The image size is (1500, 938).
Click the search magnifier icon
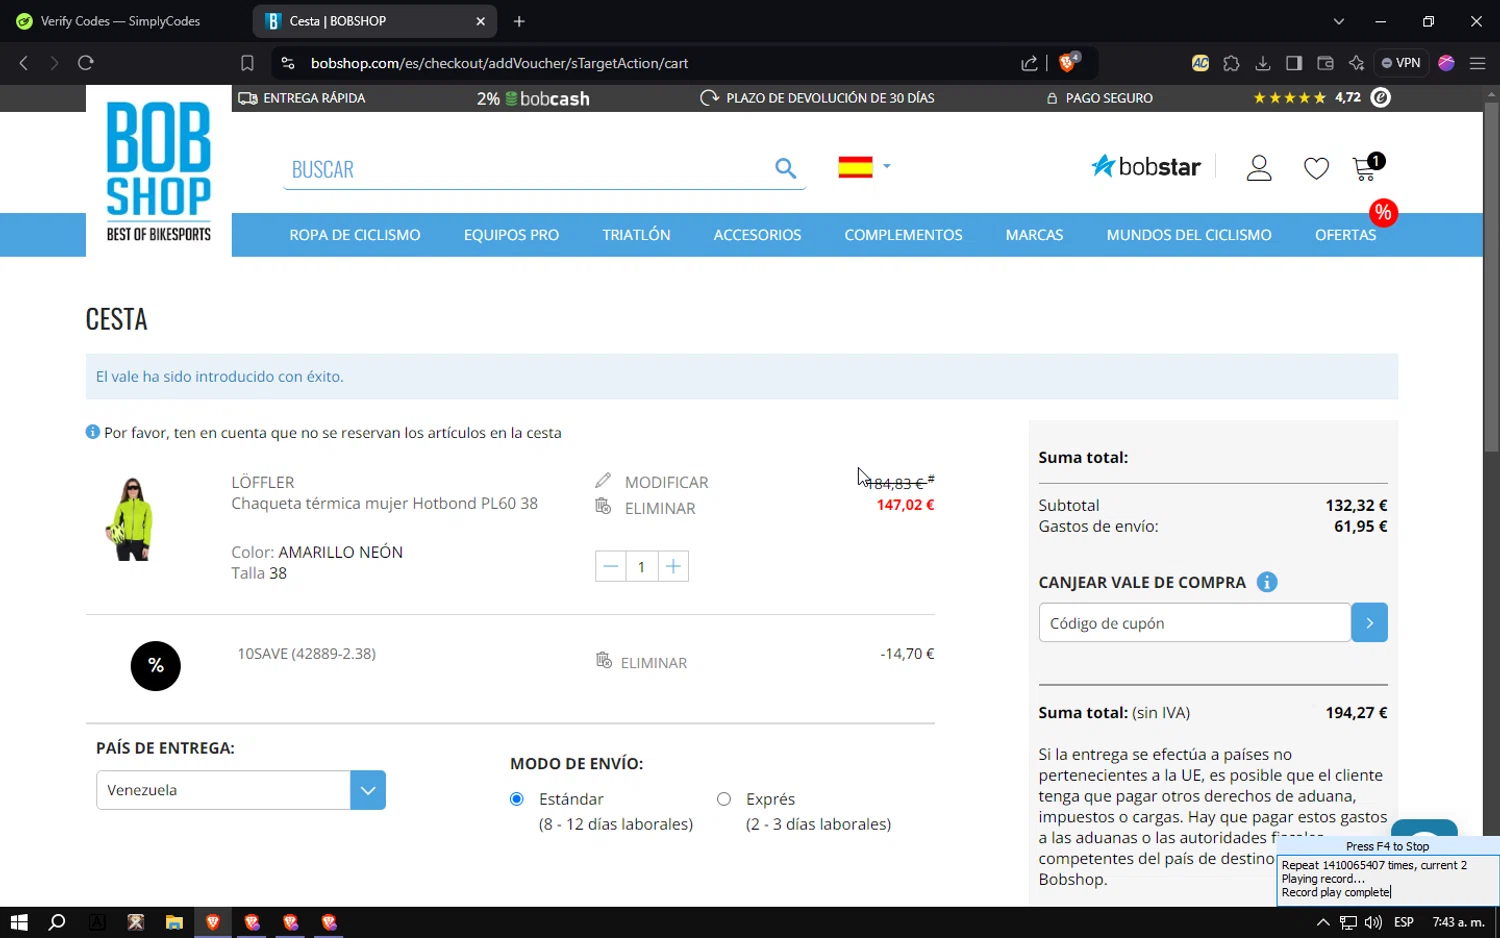[786, 169]
